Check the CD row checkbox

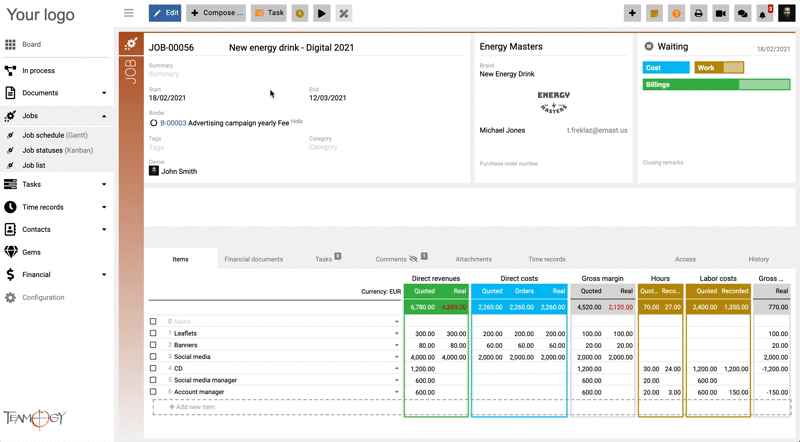153,368
